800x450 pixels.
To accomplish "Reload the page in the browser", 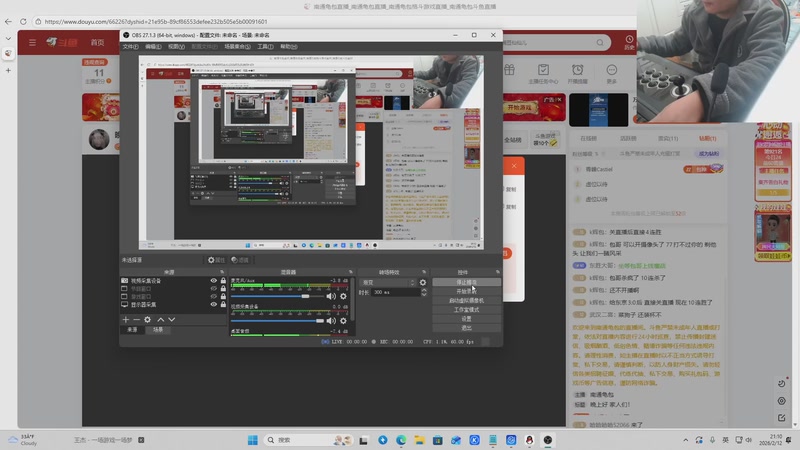I will [x=23, y=21].
